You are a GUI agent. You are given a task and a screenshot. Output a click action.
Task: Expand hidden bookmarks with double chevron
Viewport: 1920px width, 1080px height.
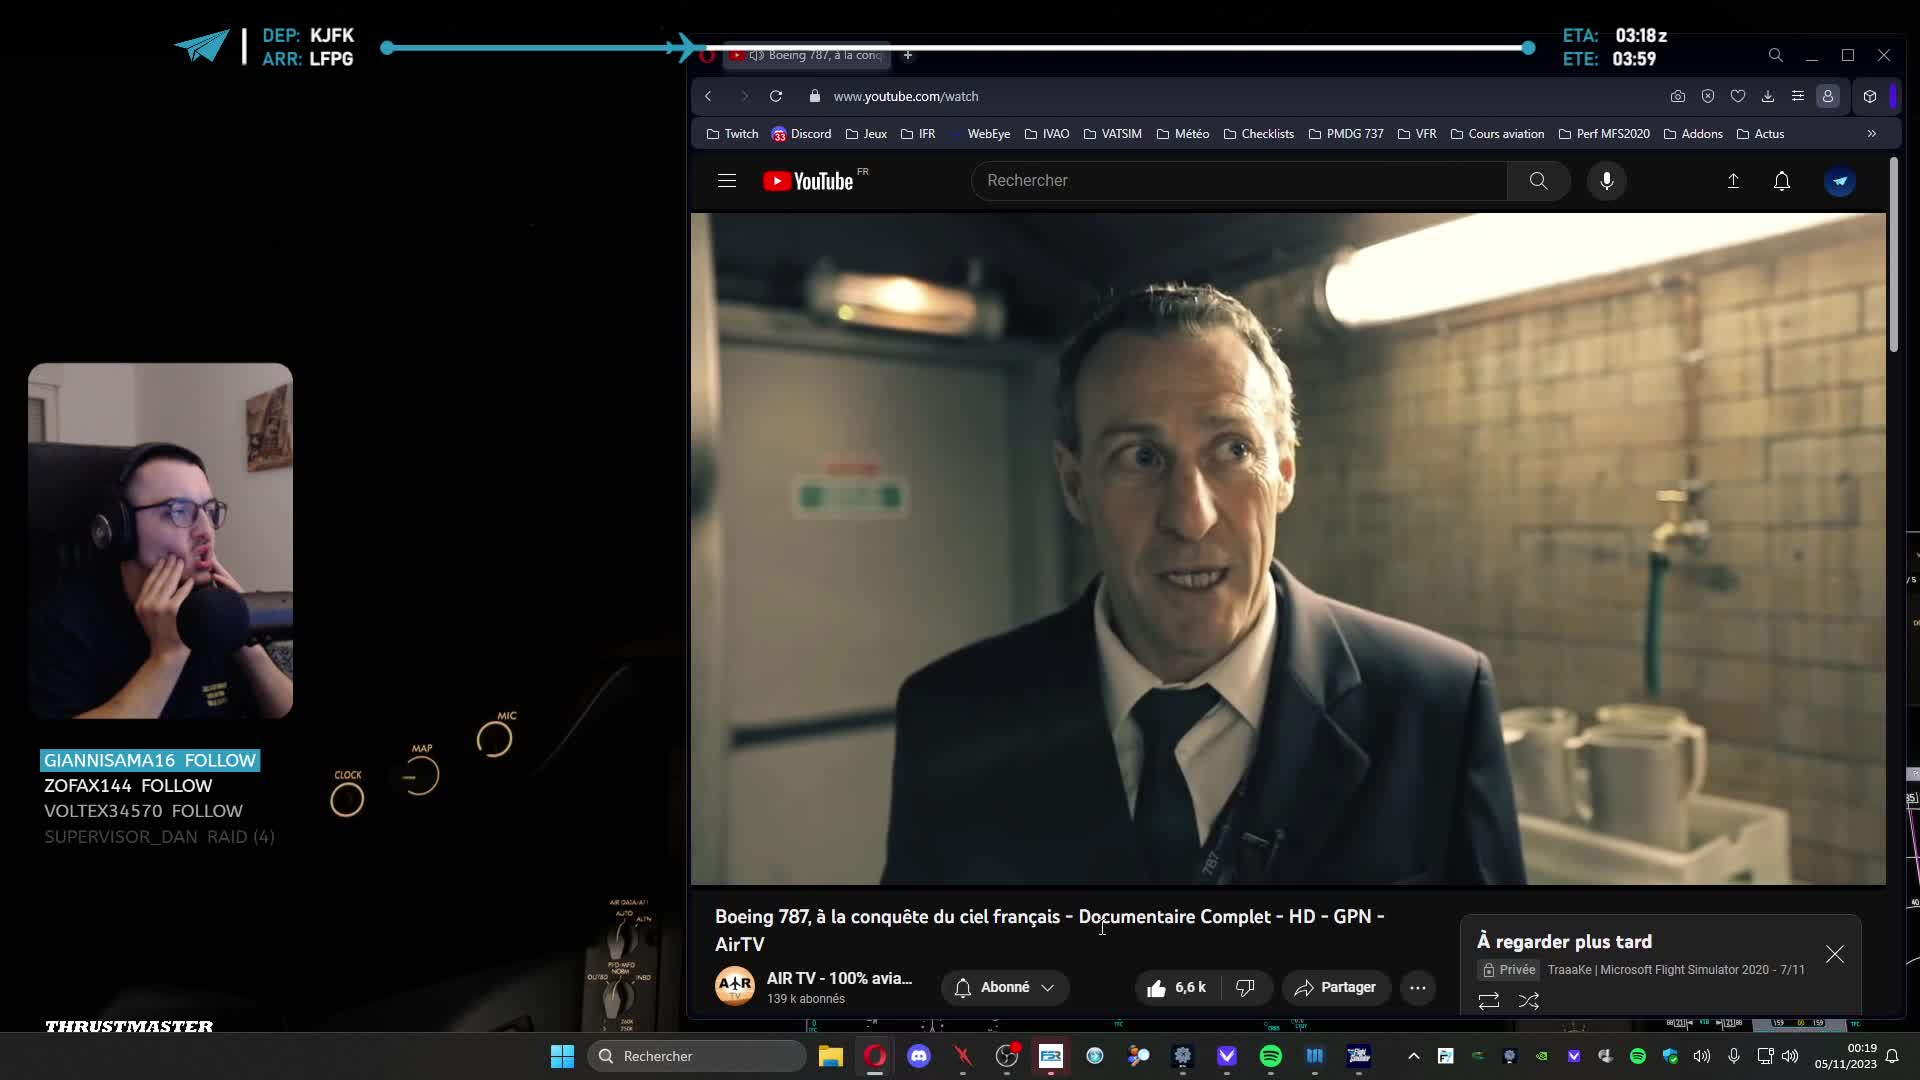coord(1872,134)
